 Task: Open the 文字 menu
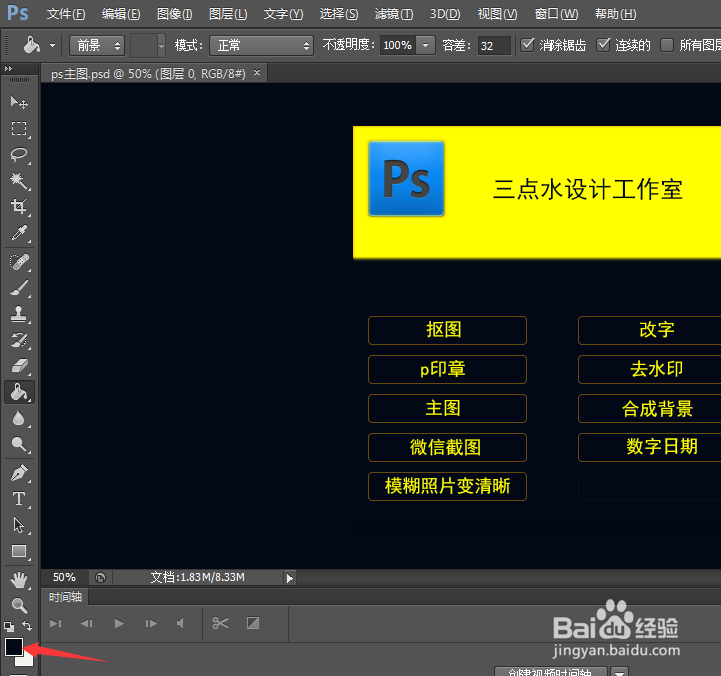click(x=283, y=14)
